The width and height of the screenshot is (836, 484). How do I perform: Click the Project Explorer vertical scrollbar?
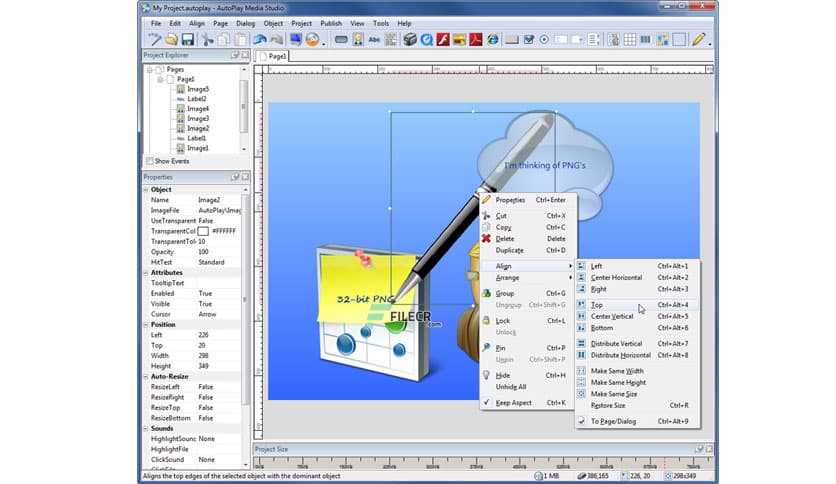[x=244, y=109]
